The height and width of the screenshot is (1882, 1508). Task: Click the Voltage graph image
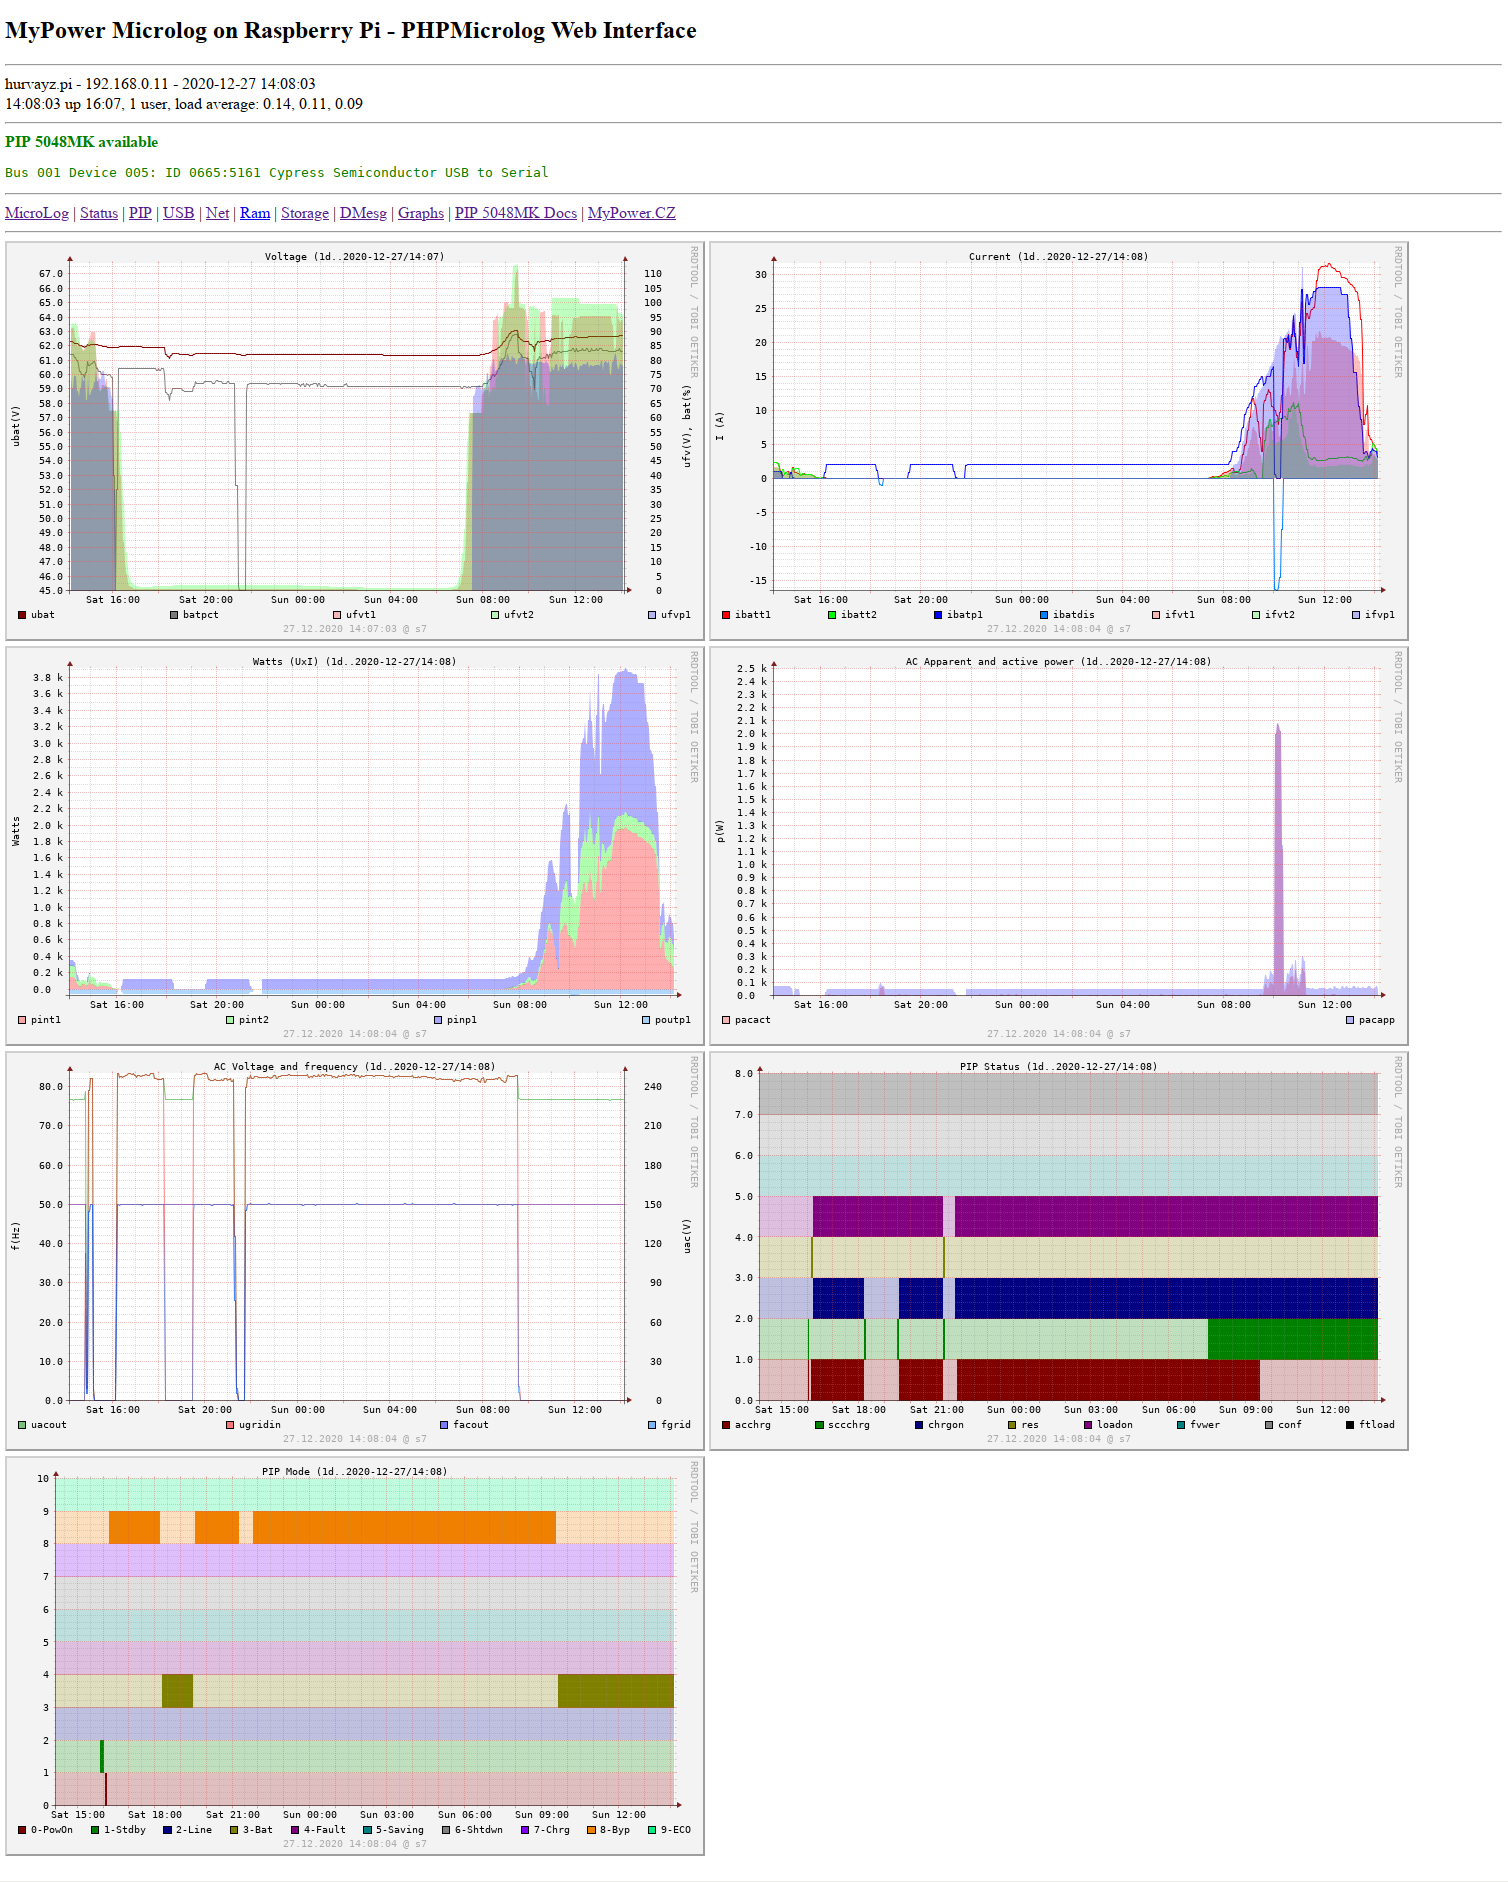pos(355,441)
